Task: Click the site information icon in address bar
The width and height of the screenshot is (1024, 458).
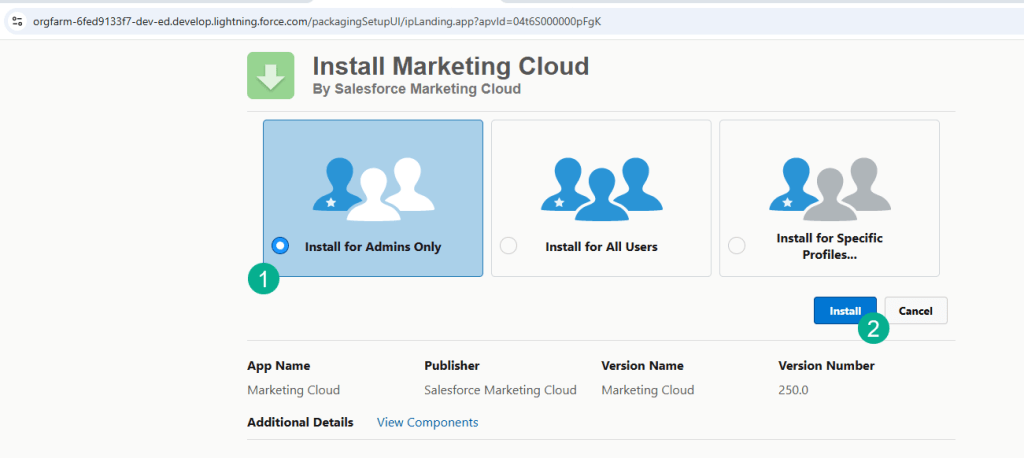Action: point(17,21)
